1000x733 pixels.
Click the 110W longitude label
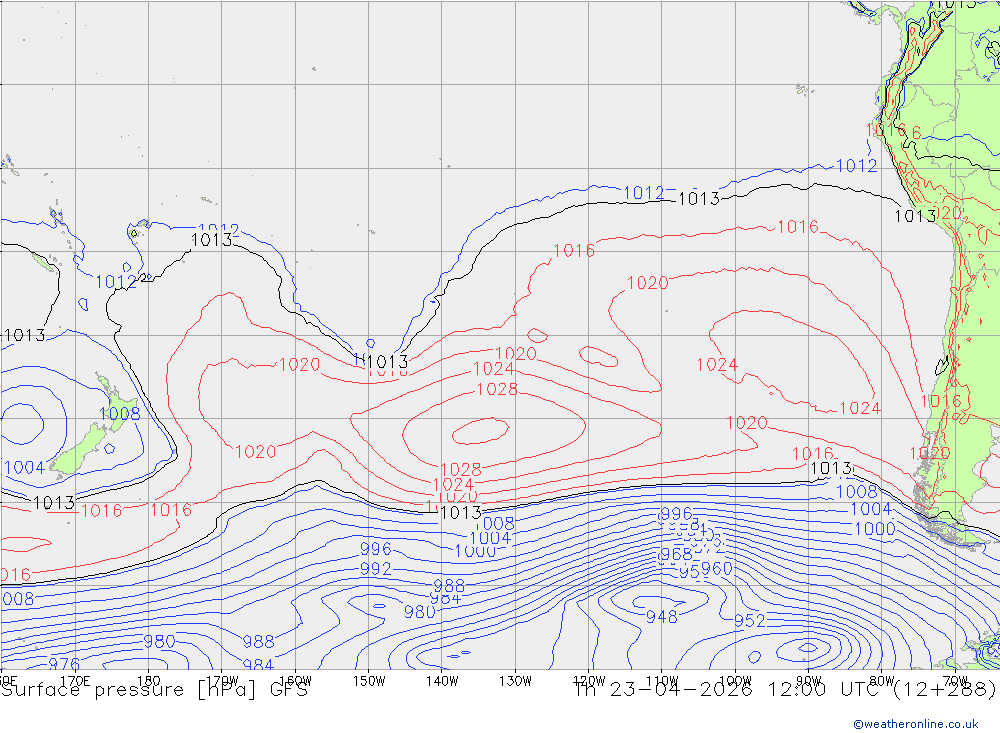pos(662,681)
